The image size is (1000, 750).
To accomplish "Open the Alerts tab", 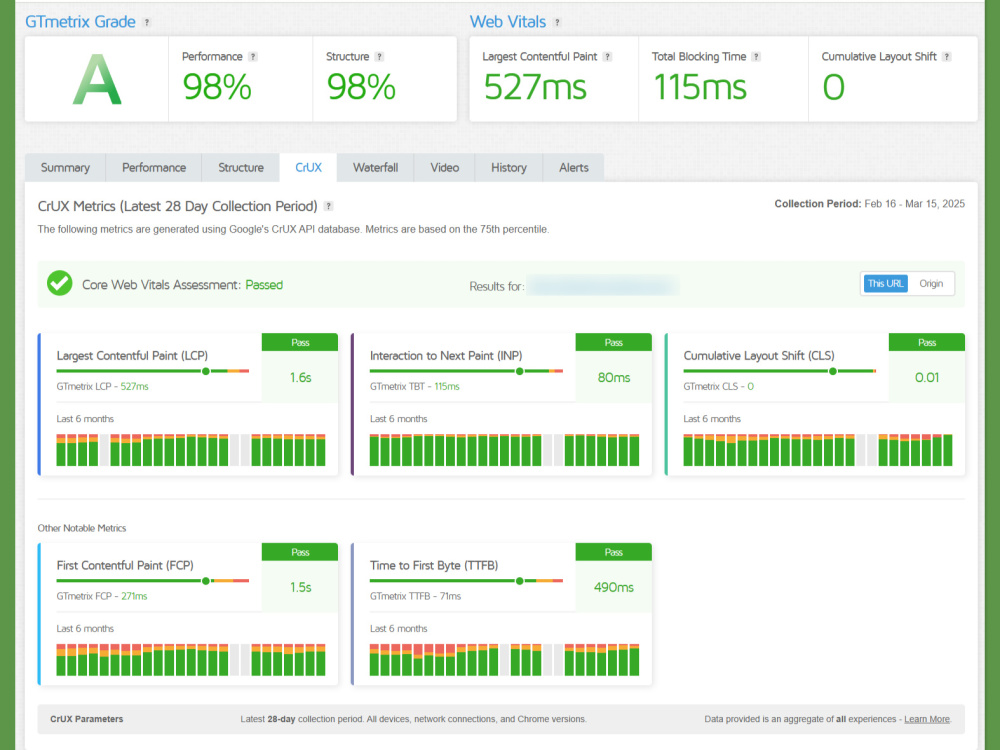I will pos(573,168).
